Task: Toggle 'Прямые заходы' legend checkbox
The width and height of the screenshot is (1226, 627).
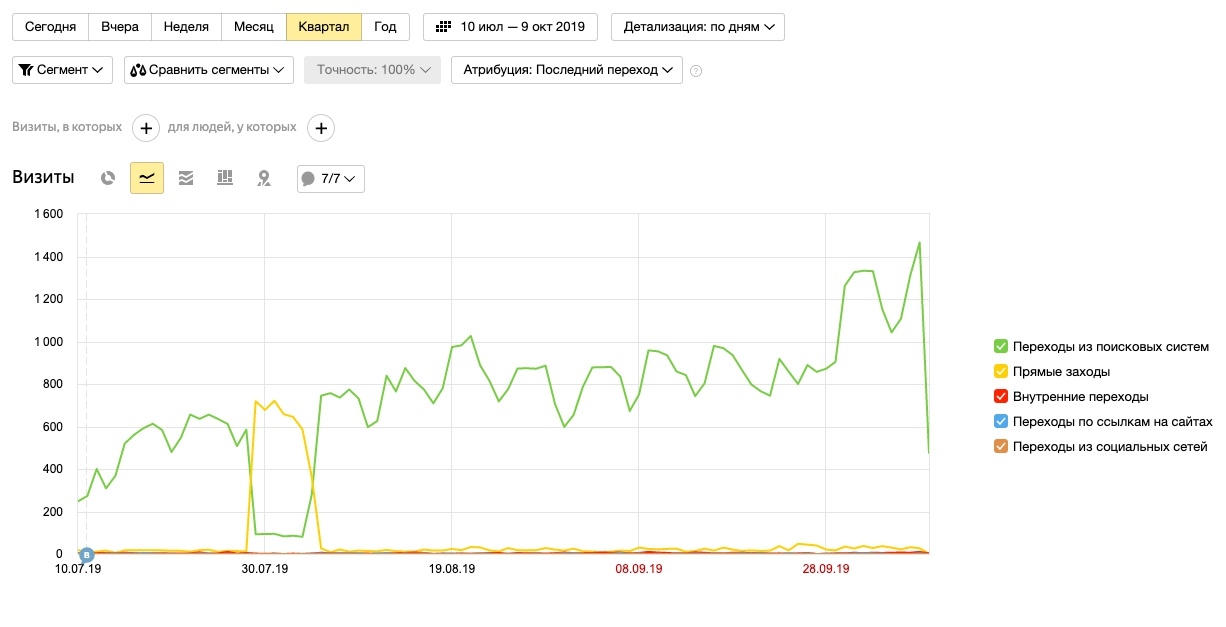Action: pyautogui.click(x=1001, y=372)
